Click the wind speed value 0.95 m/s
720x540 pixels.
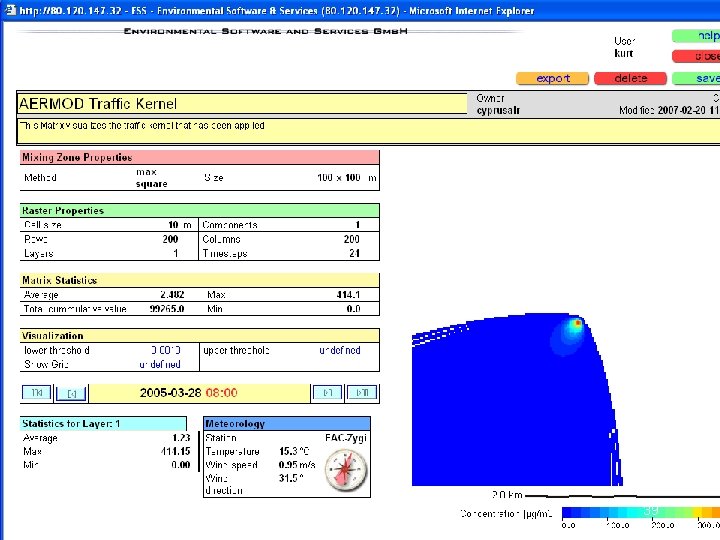pyautogui.click(x=297, y=465)
